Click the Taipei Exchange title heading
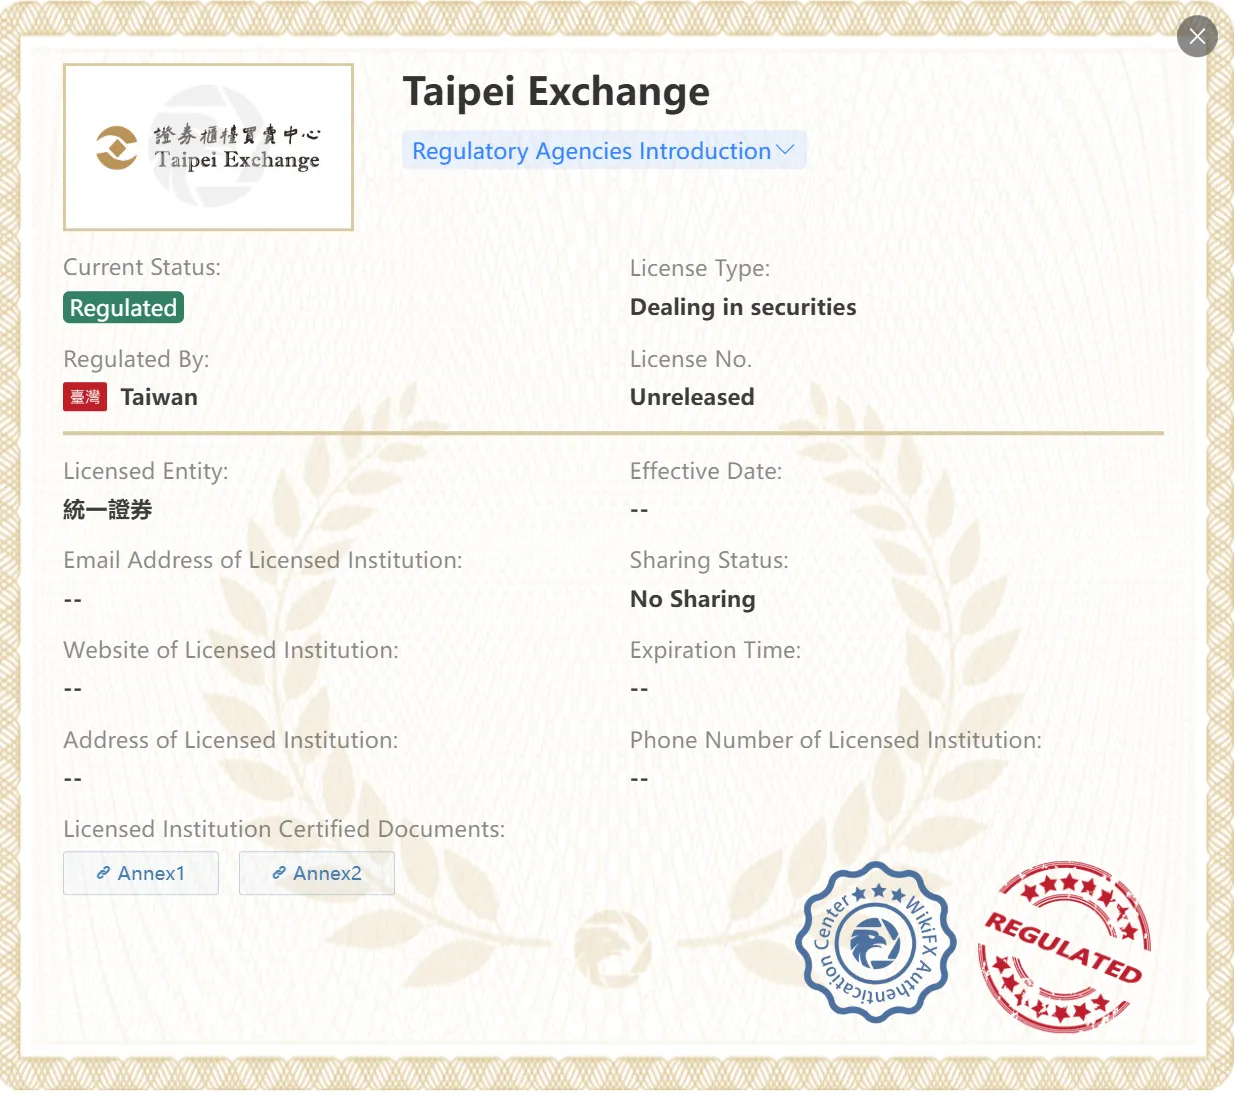 (x=556, y=92)
